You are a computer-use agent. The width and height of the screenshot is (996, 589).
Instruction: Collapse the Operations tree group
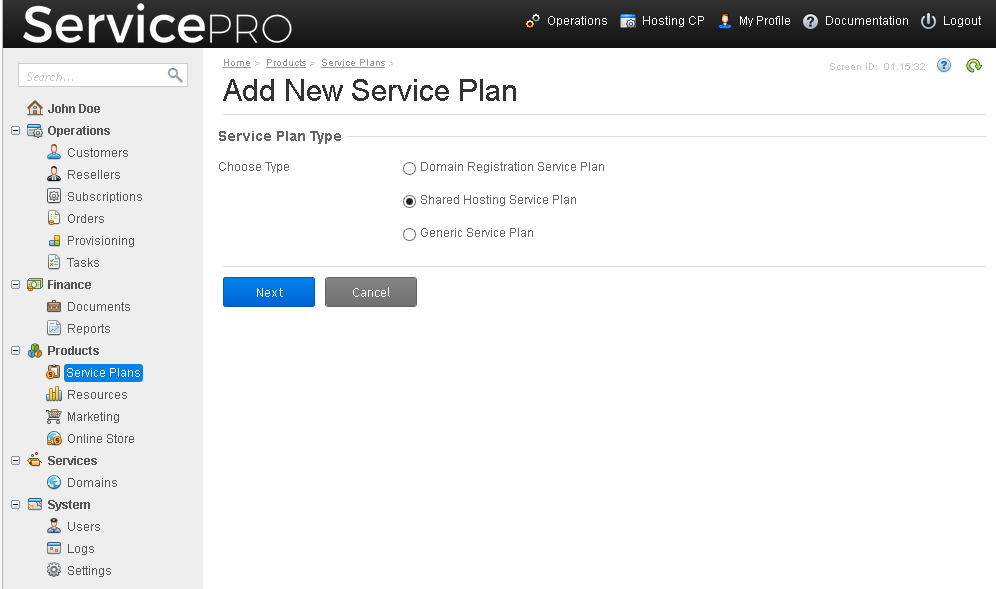[15, 130]
